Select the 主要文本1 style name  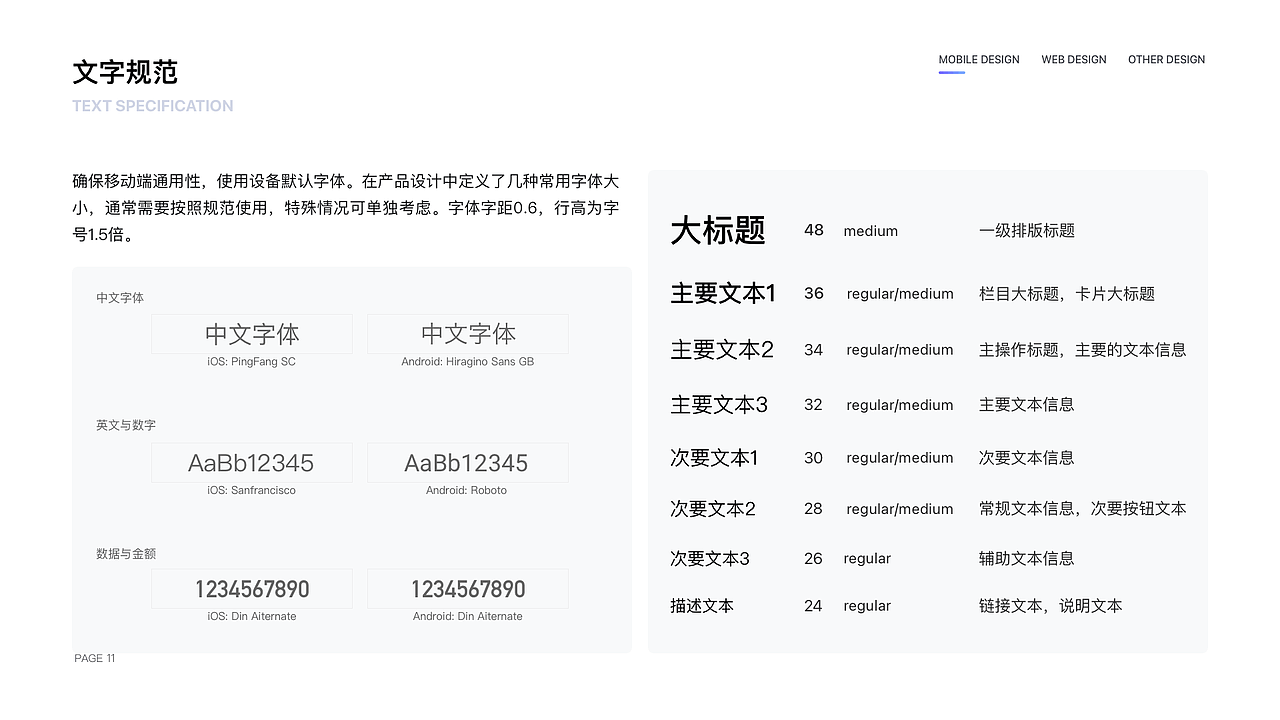pos(723,293)
